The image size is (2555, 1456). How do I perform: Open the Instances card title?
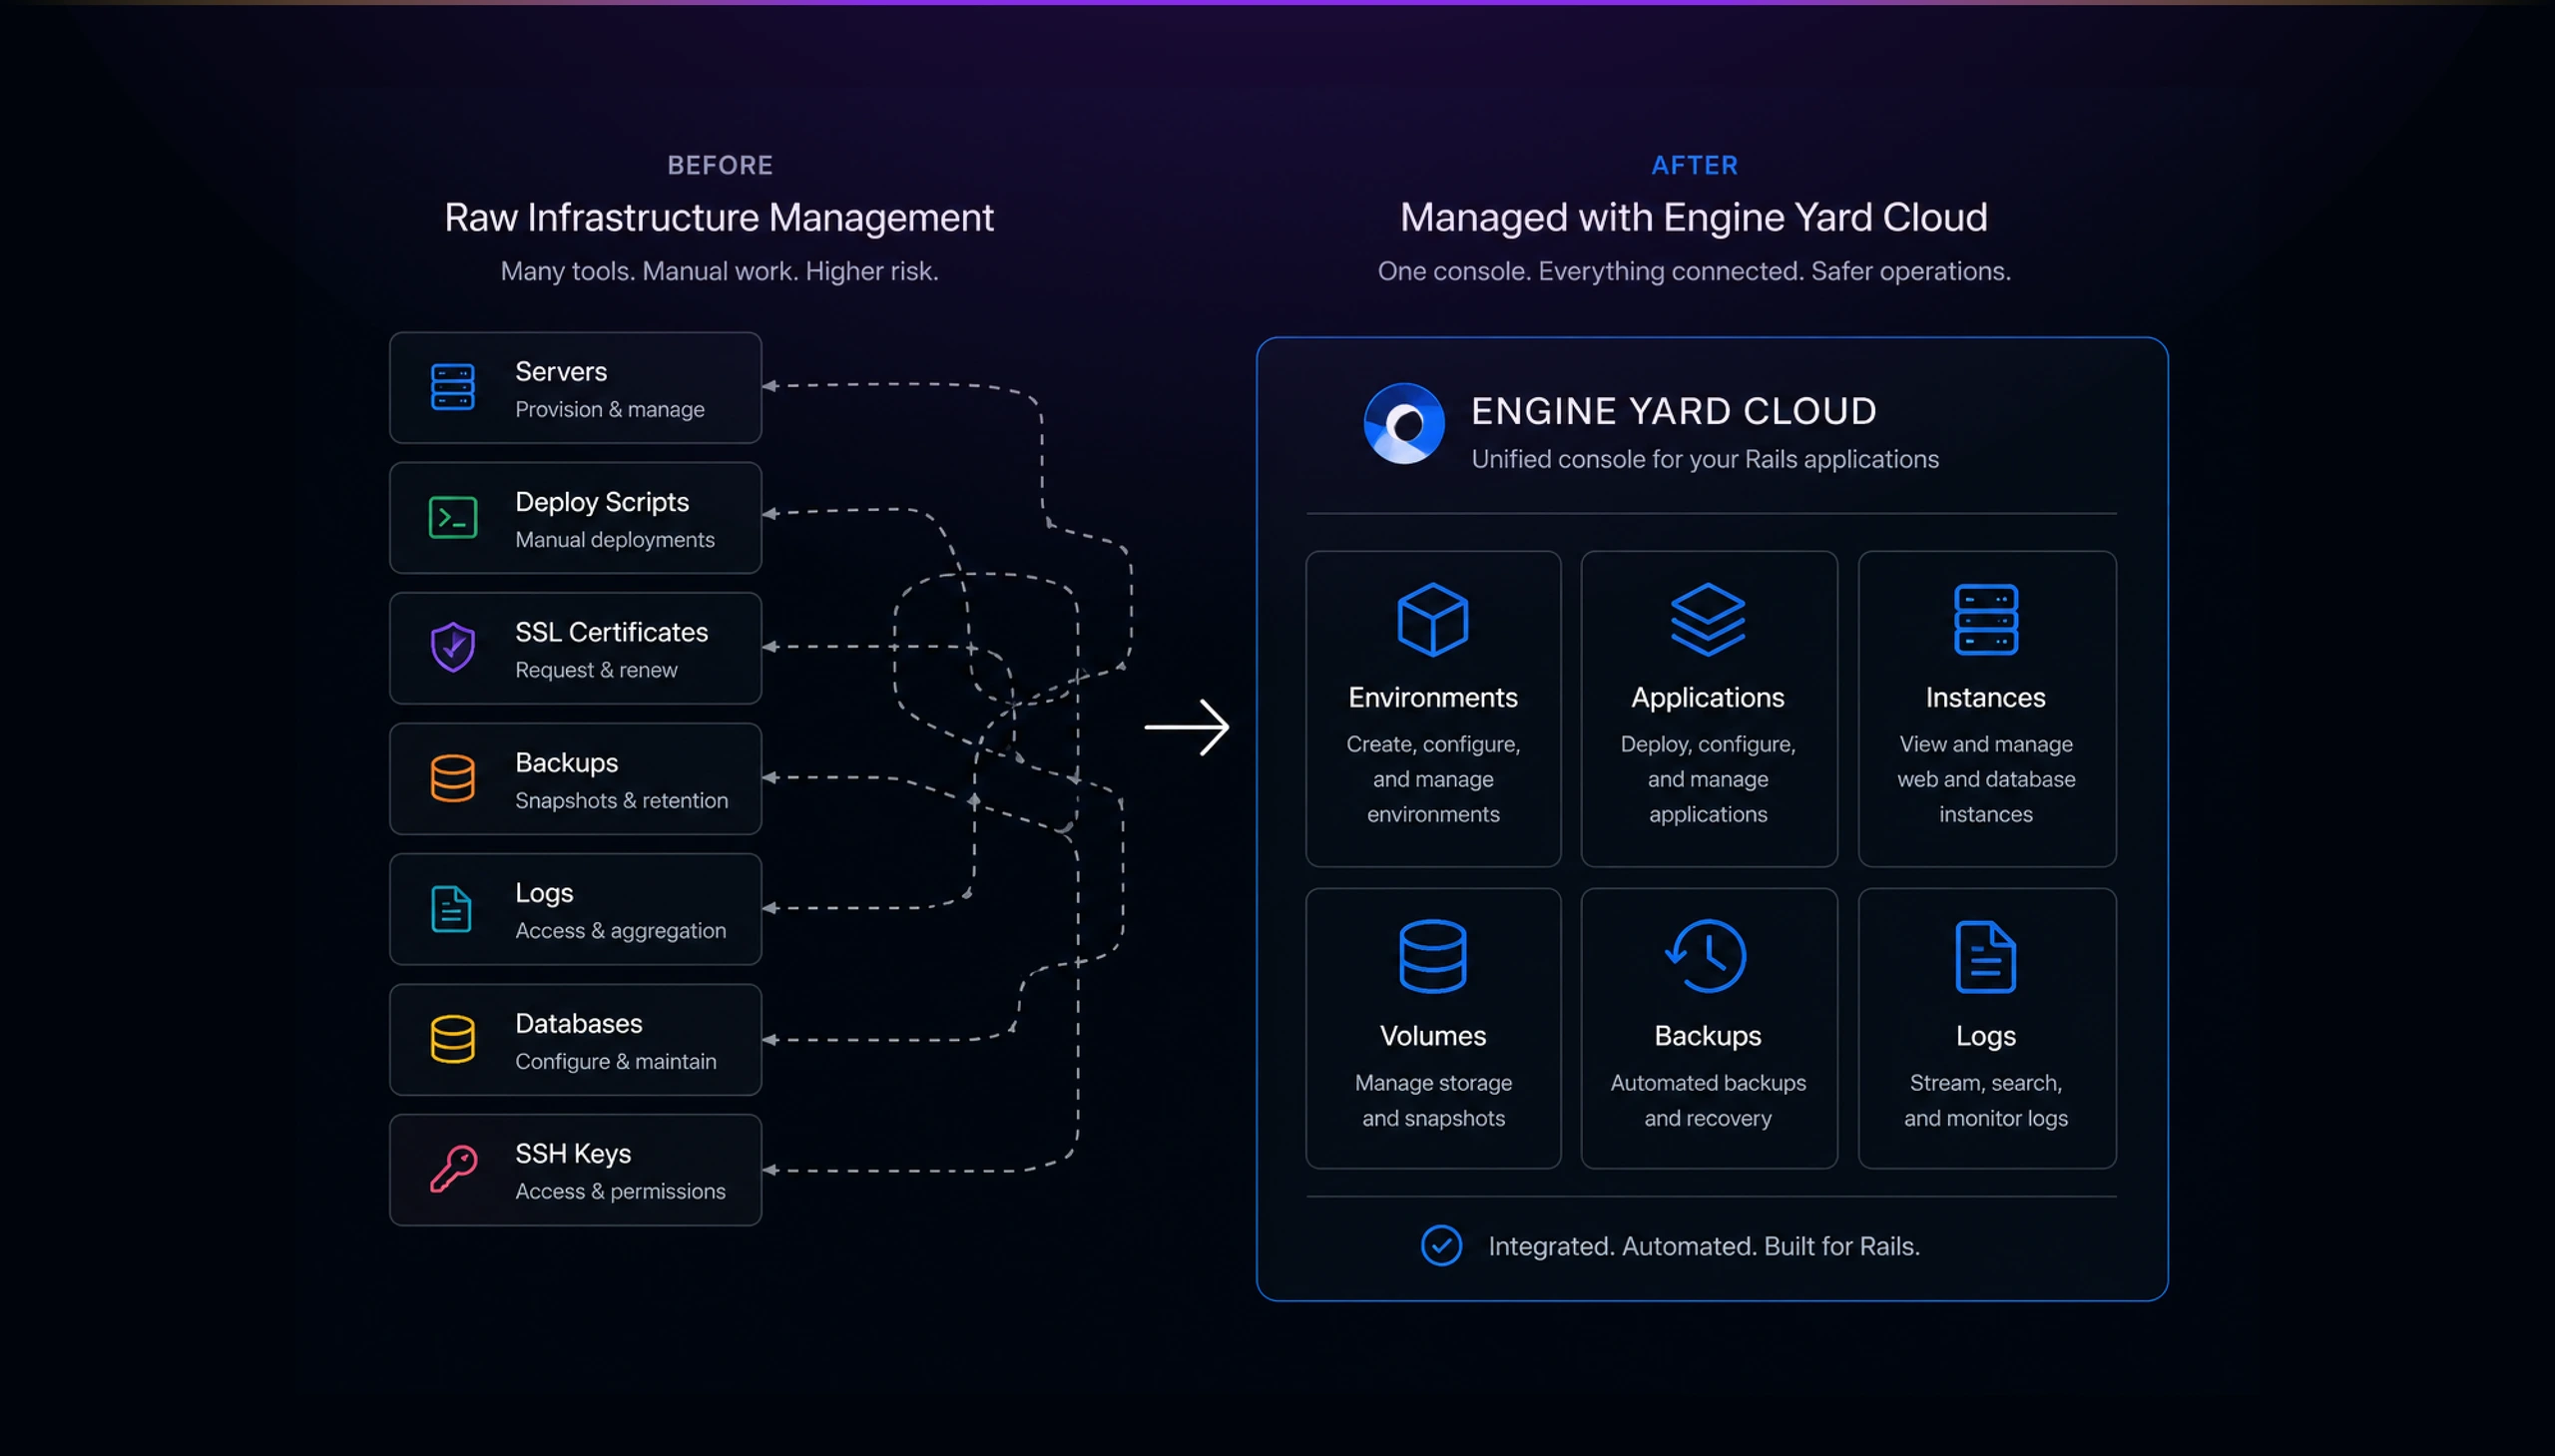[x=1985, y=697]
